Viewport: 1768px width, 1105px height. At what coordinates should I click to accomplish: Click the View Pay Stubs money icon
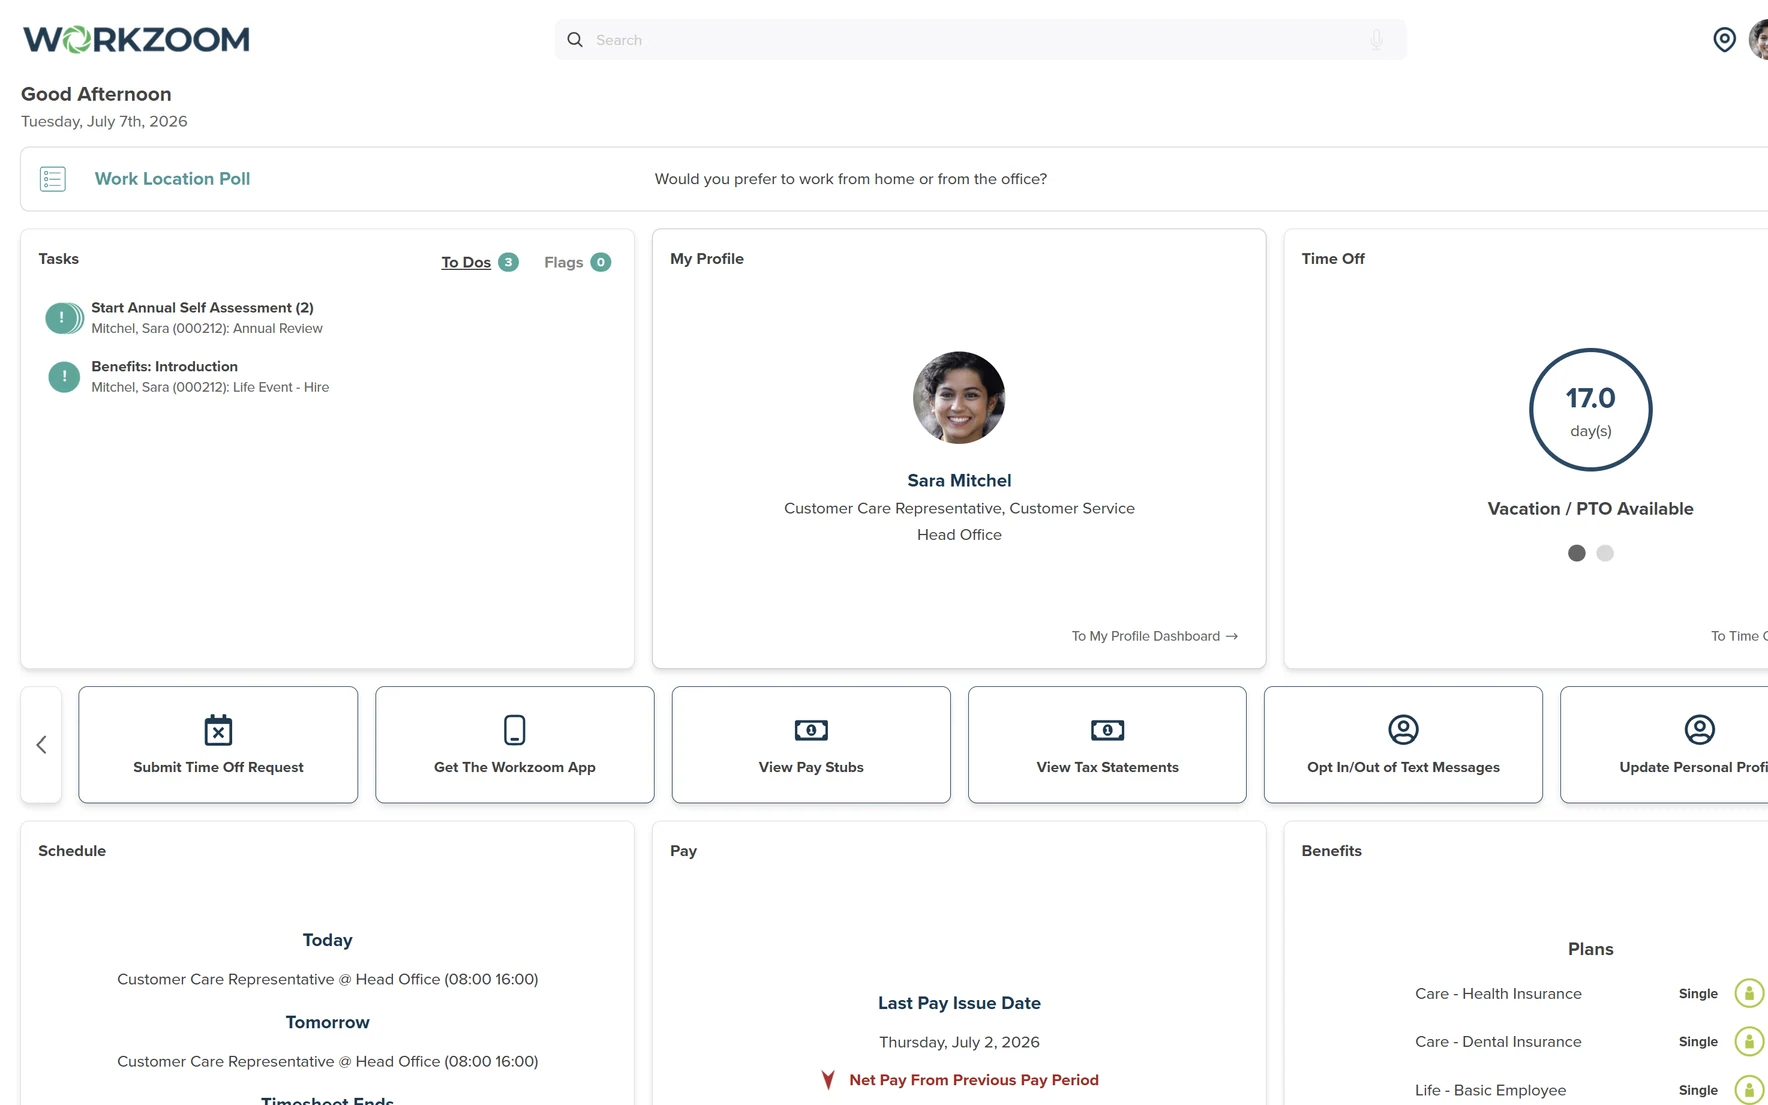coord(811,730)
